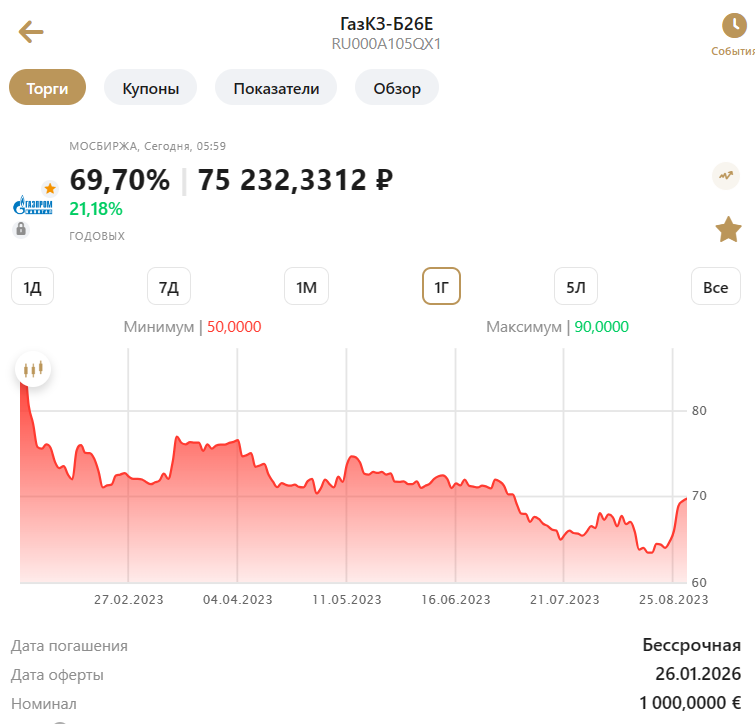Click the Бессрочная maturity value
This screenshot has height=724, width=755.
(691, 645)
